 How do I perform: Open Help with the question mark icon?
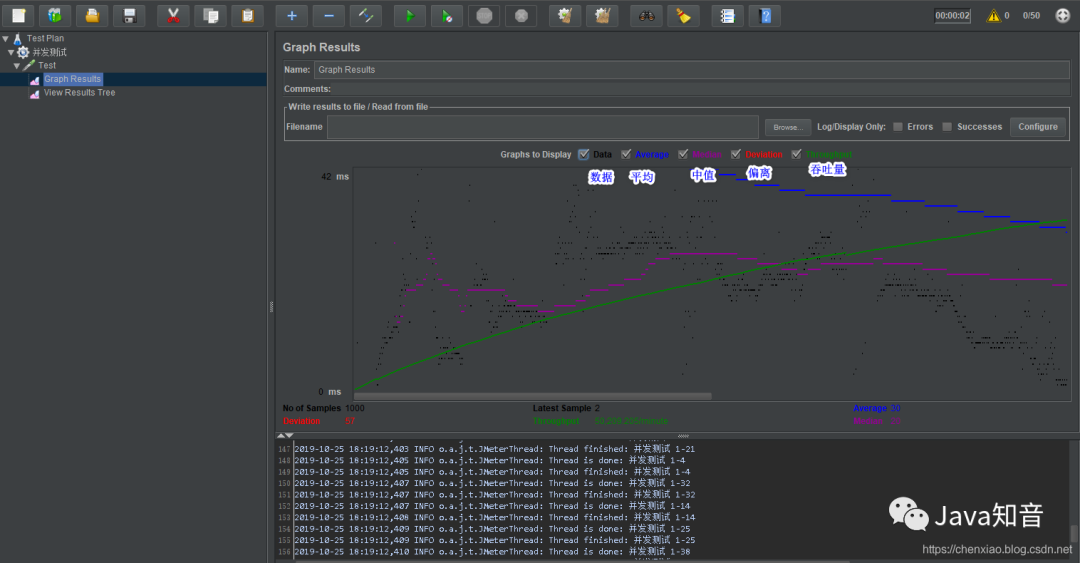[765, 15]
